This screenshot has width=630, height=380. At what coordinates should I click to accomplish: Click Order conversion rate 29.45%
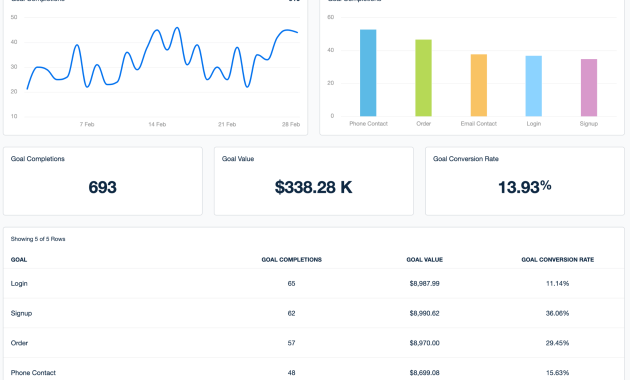558,343
